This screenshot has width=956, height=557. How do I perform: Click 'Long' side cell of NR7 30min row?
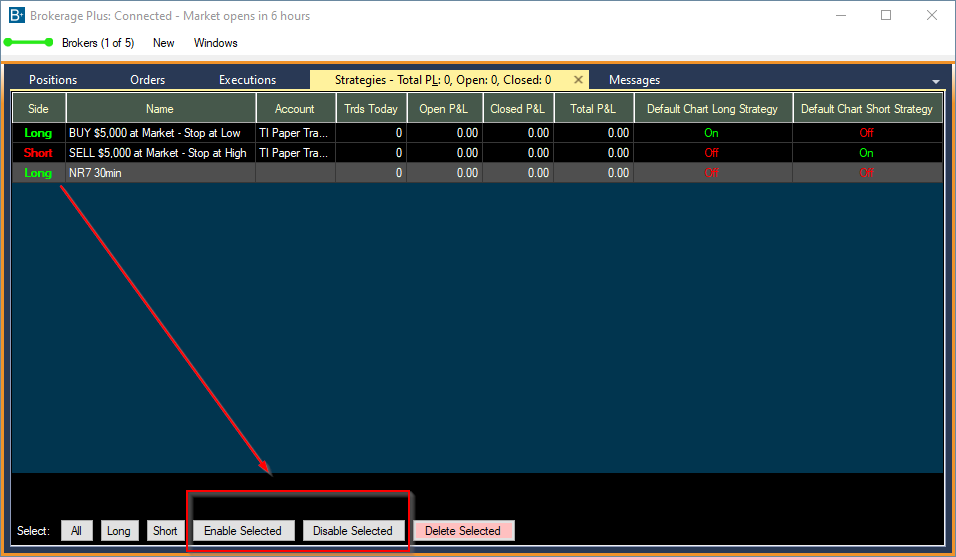point(38,173)
